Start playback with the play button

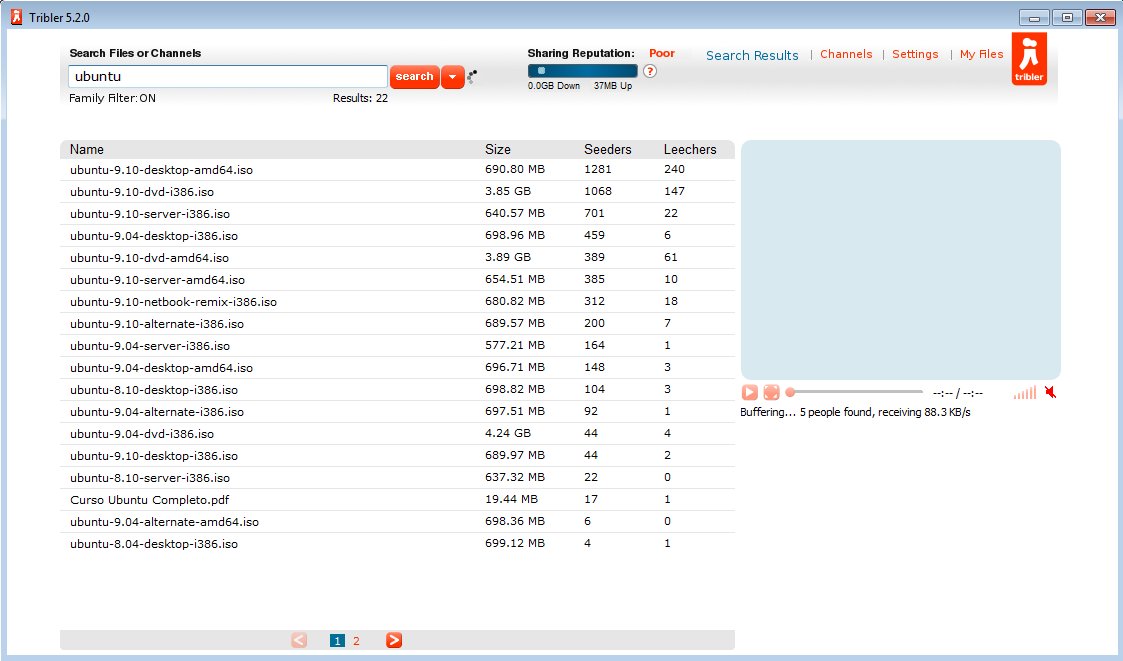pyautogui.click(x=749, y=392)
